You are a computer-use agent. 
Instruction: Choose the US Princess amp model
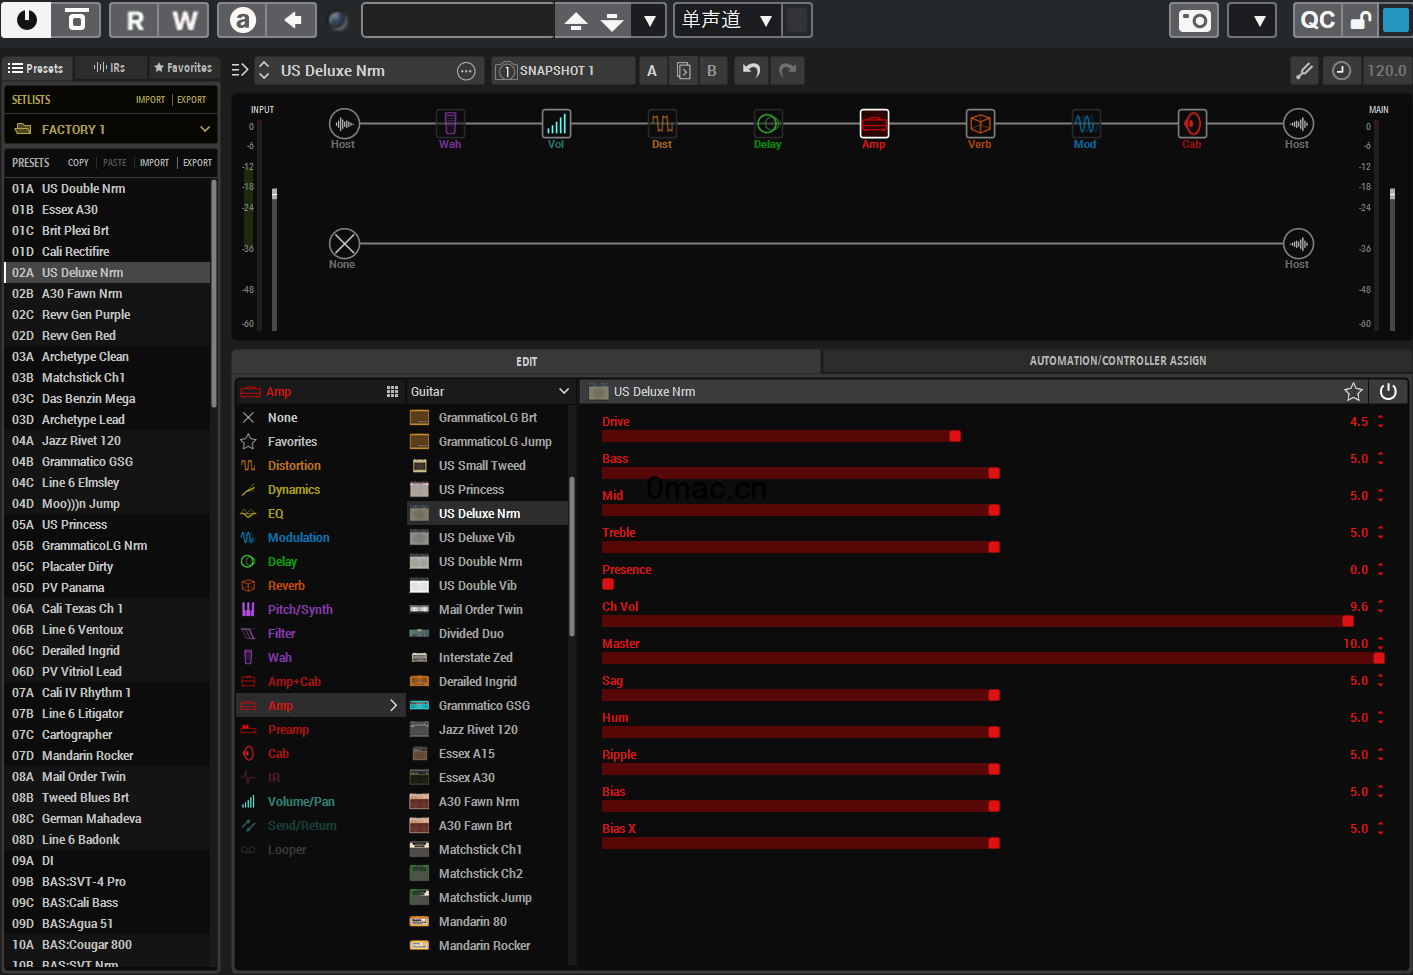click(x=488, y=490)
